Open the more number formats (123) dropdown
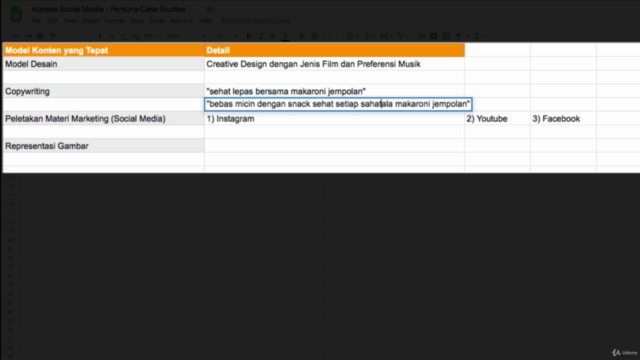Viewport: 640px width, 360px height. pyautogui.click(x=149, y=36)
